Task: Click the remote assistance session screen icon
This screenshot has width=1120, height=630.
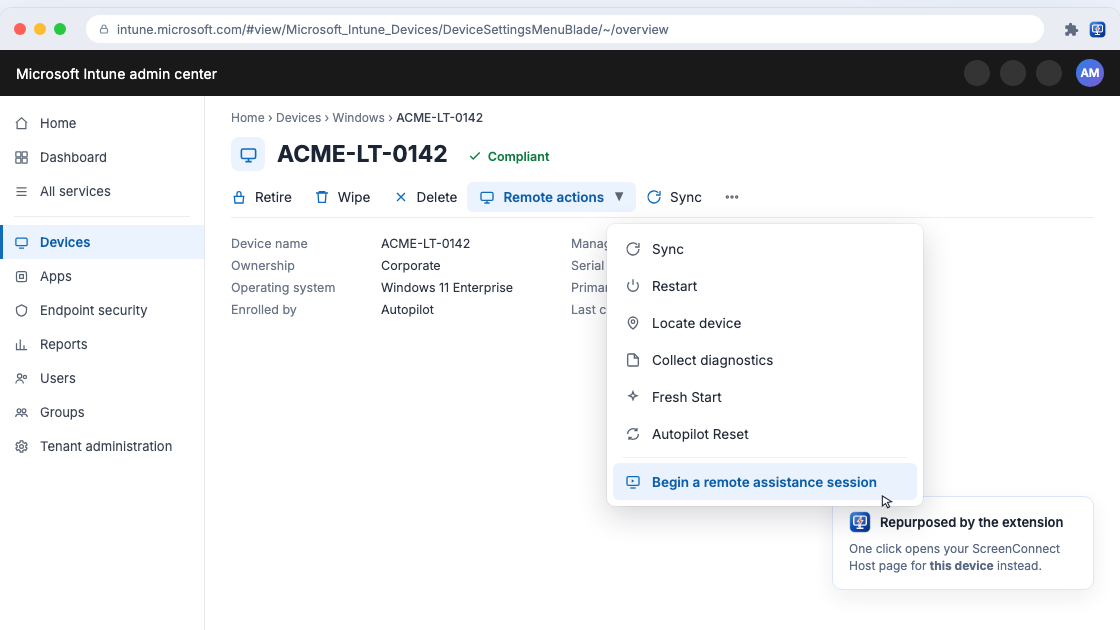Action: (x=633, y=482)
